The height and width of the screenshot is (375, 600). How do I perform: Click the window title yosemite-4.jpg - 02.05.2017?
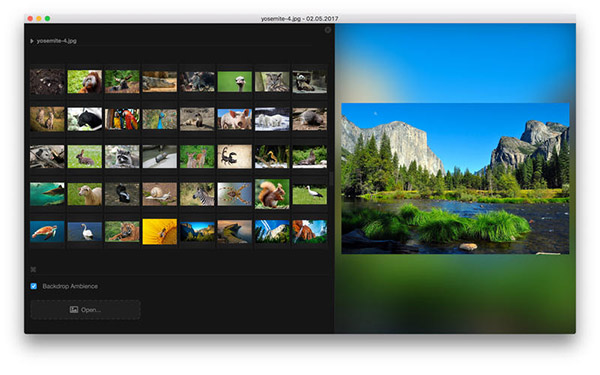[300, 18]
